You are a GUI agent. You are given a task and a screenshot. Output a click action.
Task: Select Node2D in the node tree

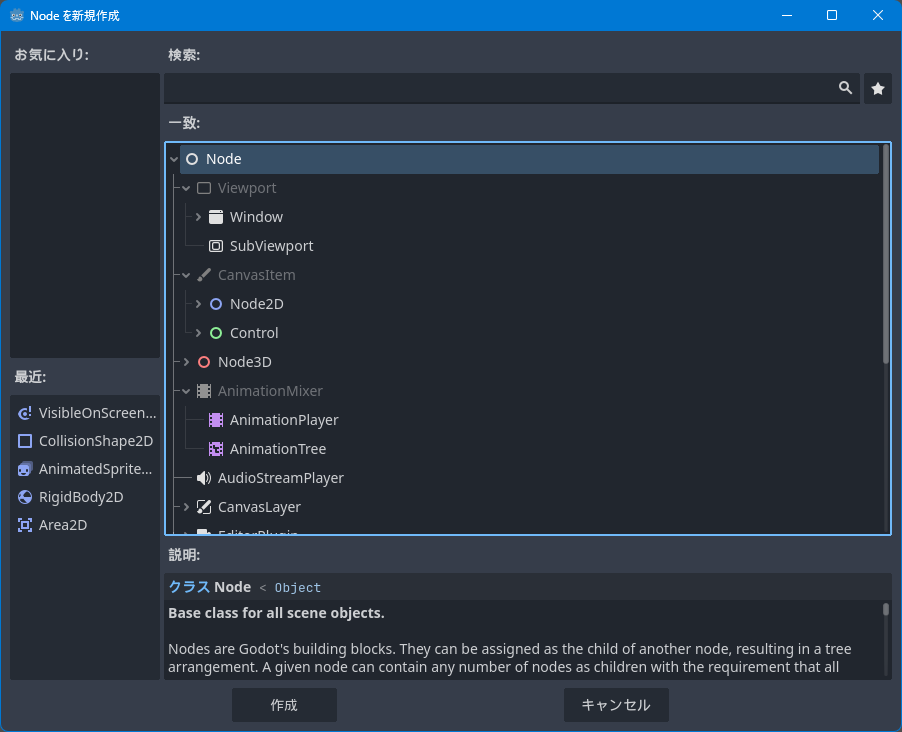pyautogui.click(x=257, y=304)
